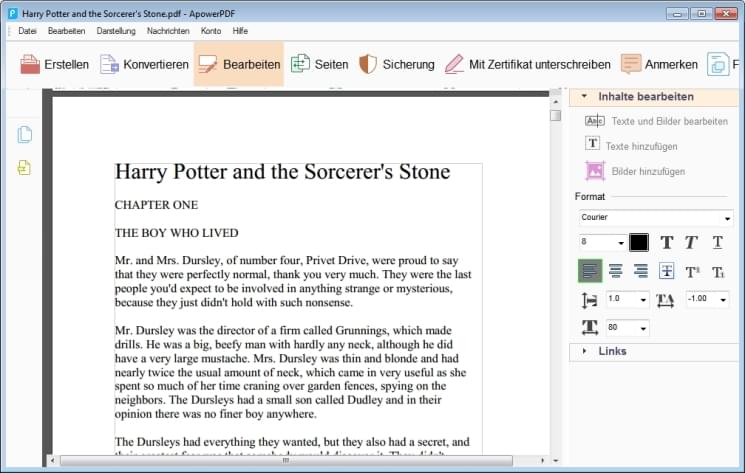
Task: Toggle strikethrough text formatting
Action: (667, 271)
